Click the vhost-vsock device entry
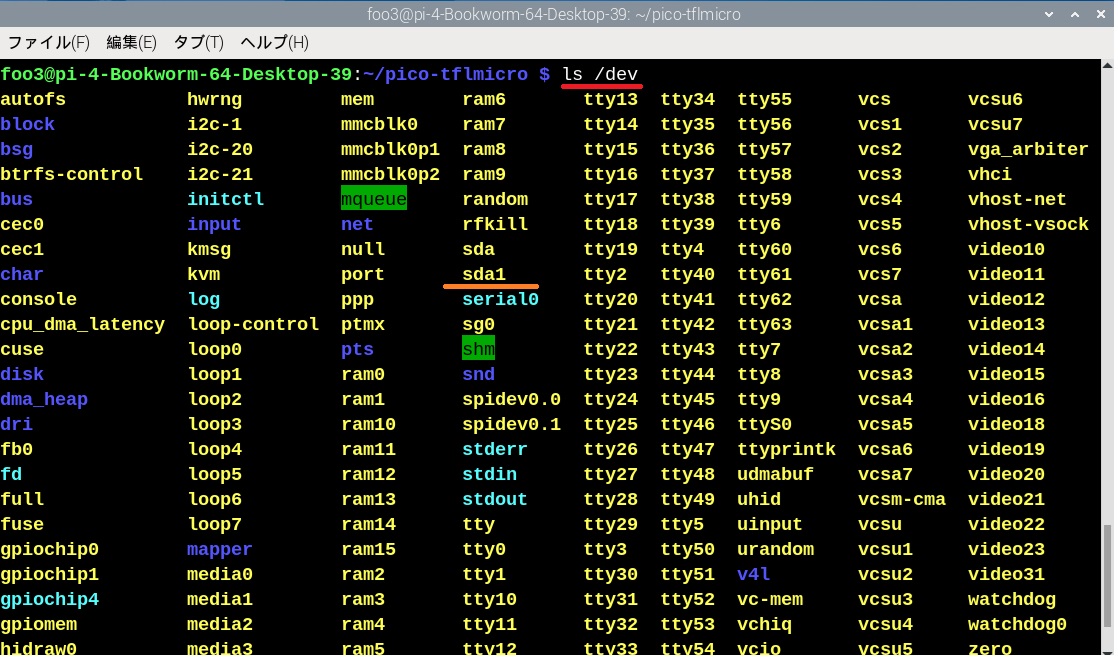The width and height of the screenshot is (1118, 657). pos(1027,224)
